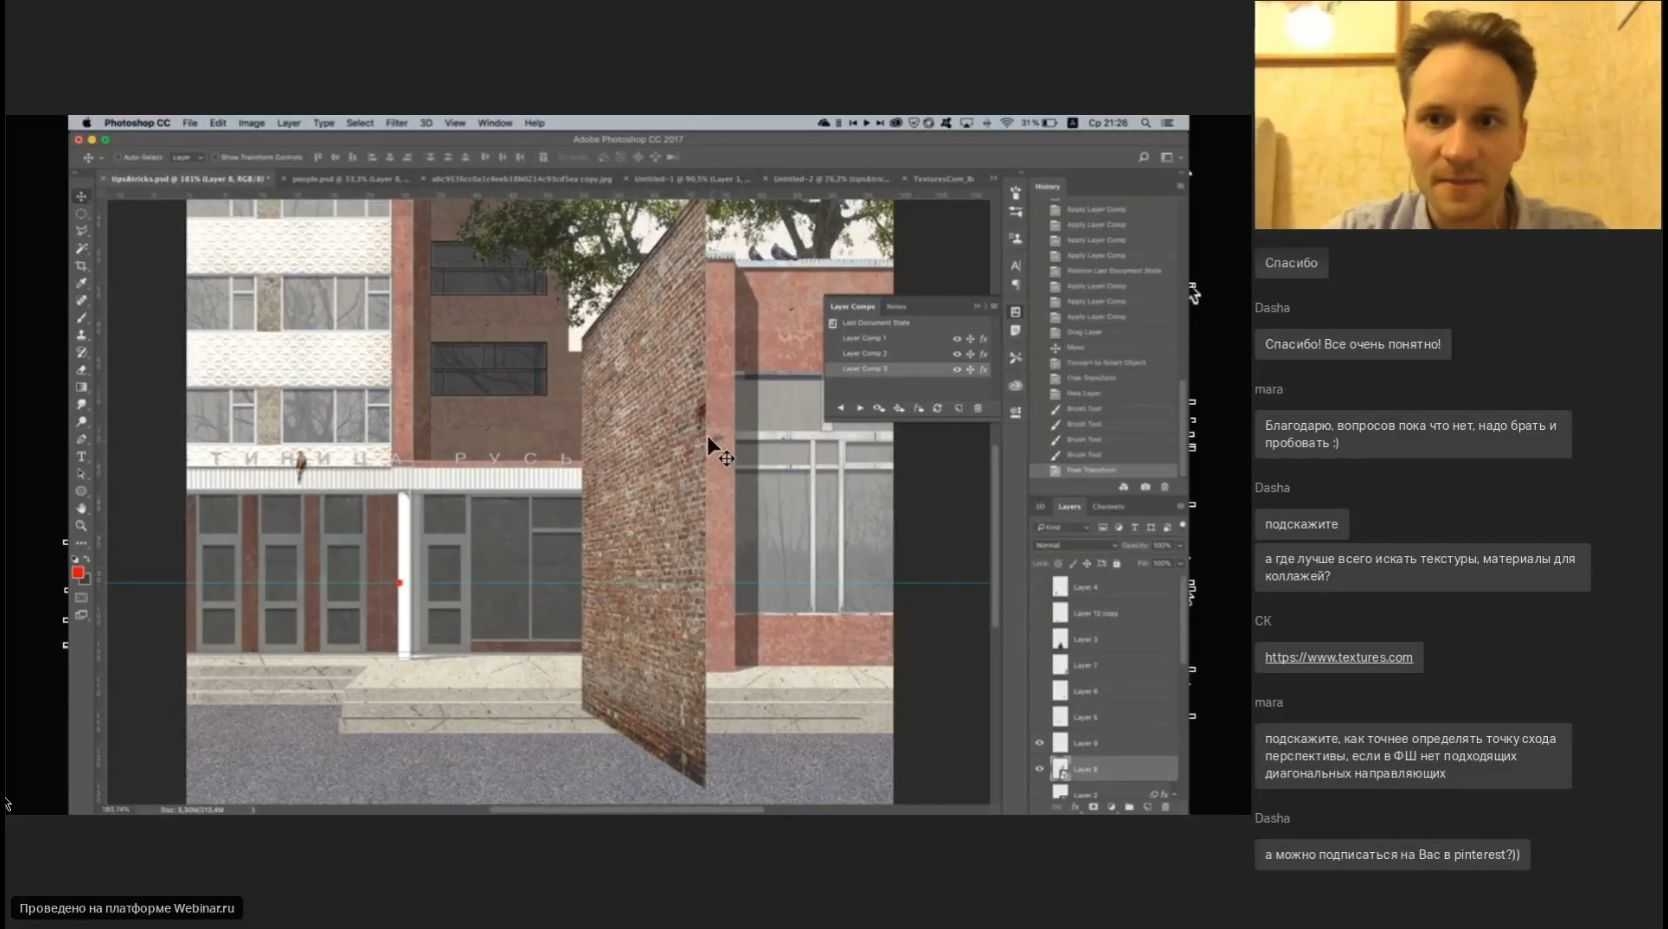Enable Show Transform Controls checkbox
Viewport: 1668px width, 929px height.
pyautogui.click(x=215, y=157)
